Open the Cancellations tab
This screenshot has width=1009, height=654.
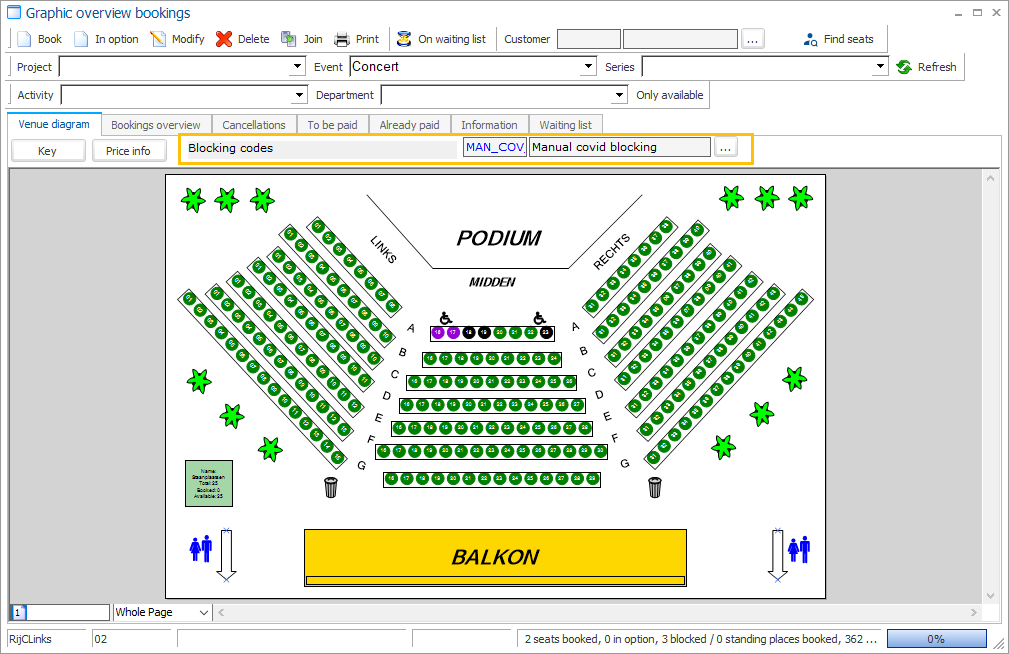(254, 124)
